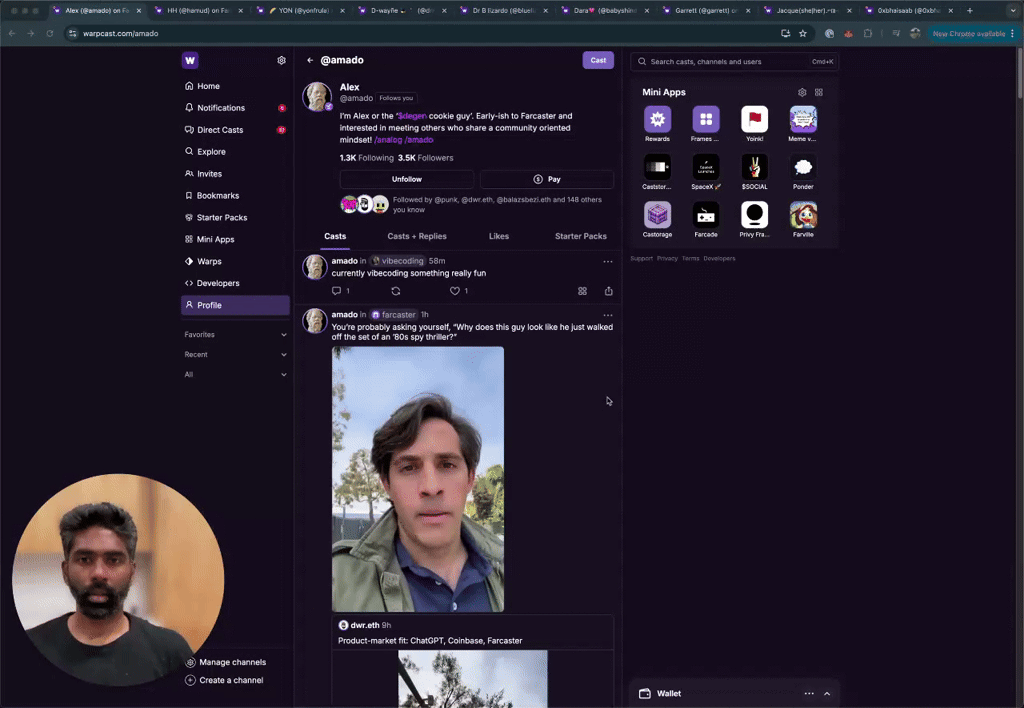Launch the Yoink! mini app

tap(754, 120)
